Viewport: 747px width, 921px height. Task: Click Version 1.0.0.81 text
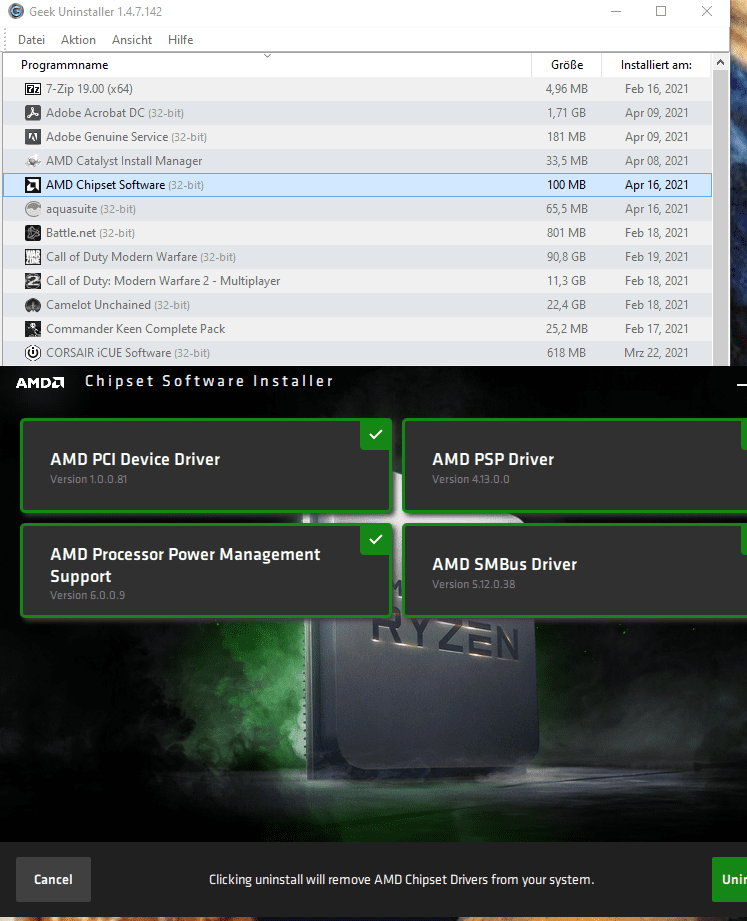point(89,479)
